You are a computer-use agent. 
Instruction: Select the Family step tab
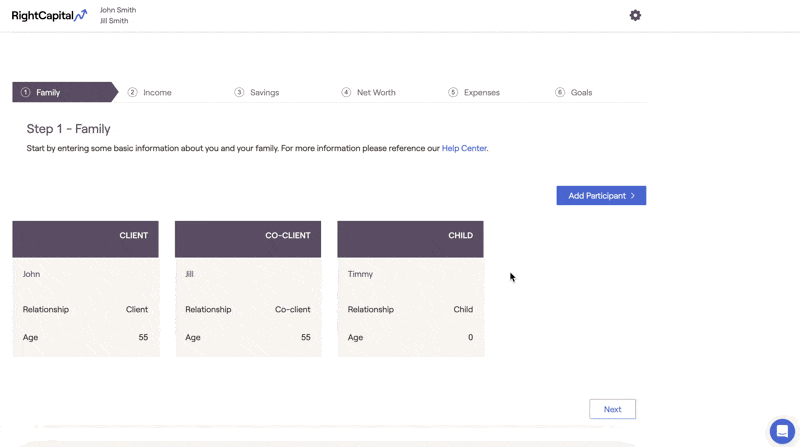click(48, 92)
